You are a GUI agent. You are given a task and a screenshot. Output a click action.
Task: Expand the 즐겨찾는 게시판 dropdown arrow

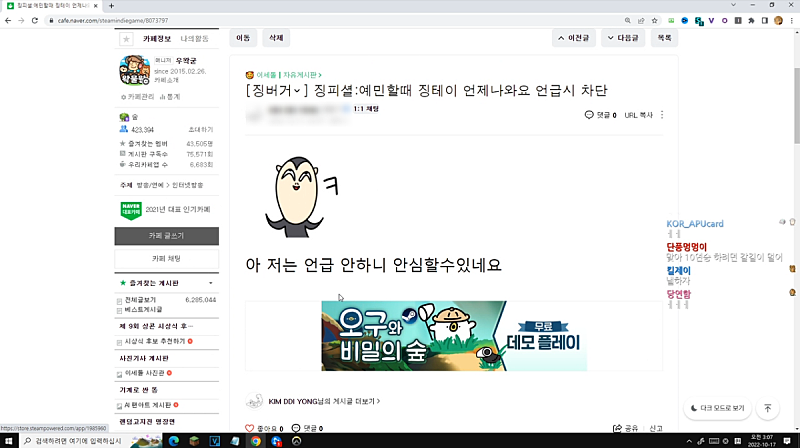[213, 284]
